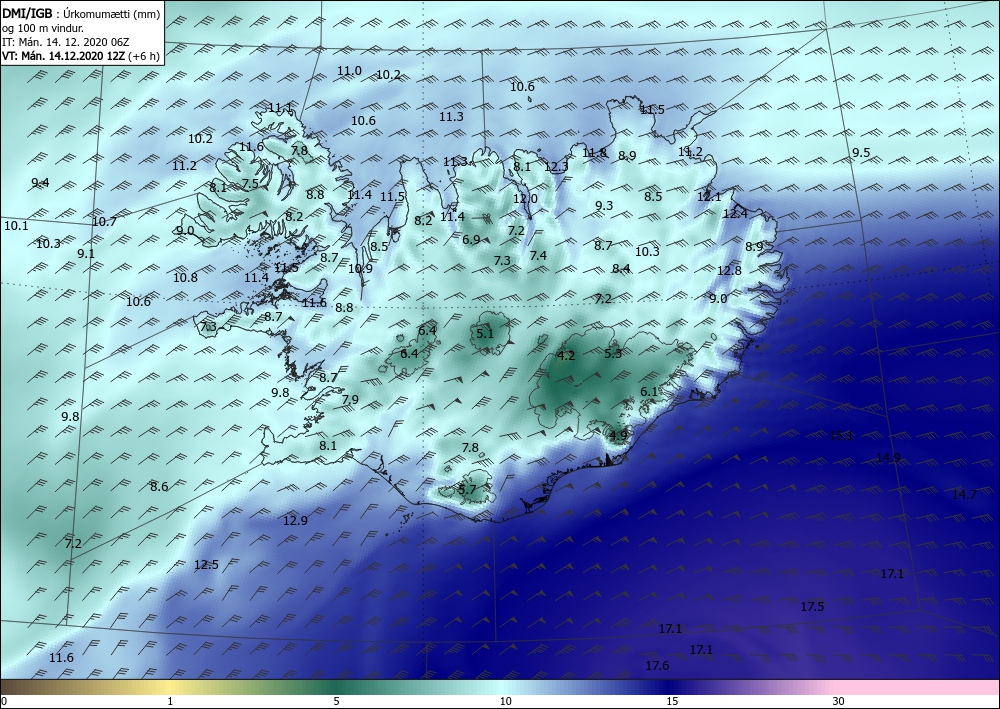
Task: Click the map value 12.9
Action: click(x=295, y=521)
